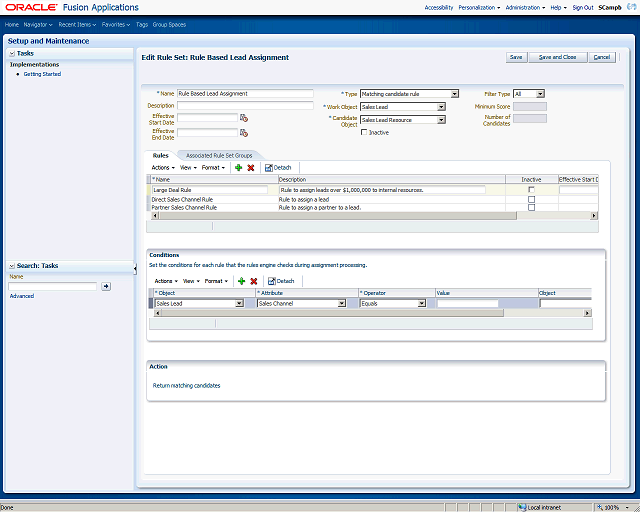Add a condition with the green plus in the Conditions toolbar

click(x=241, y=281)
